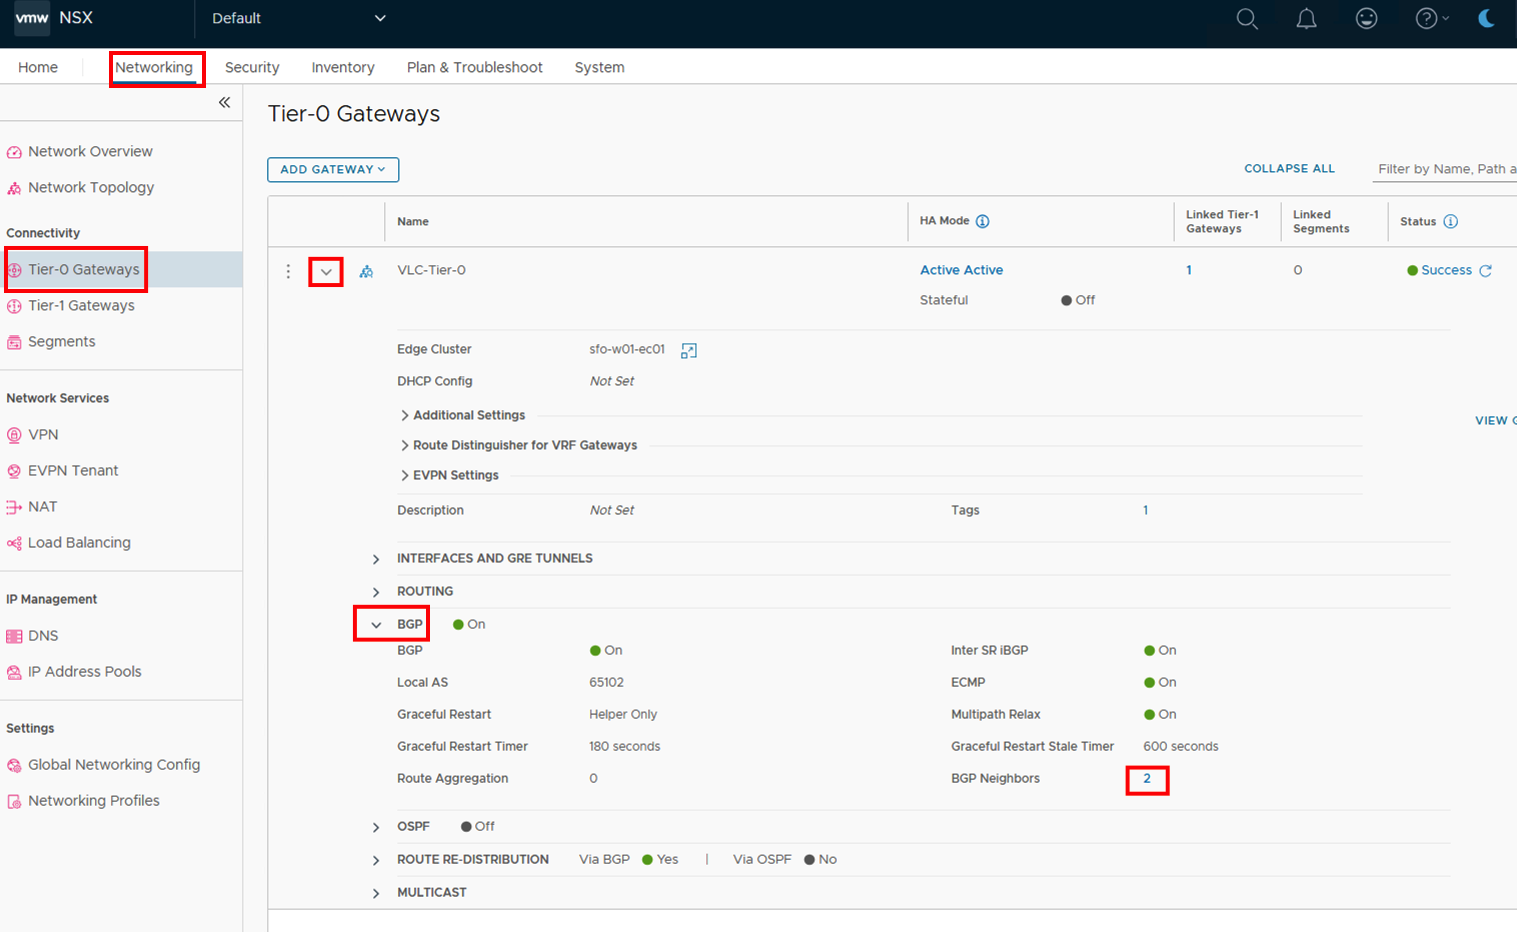Open the notifications bell
This screenshot has width=1517, height=932.
click(x=1306, y=19)
